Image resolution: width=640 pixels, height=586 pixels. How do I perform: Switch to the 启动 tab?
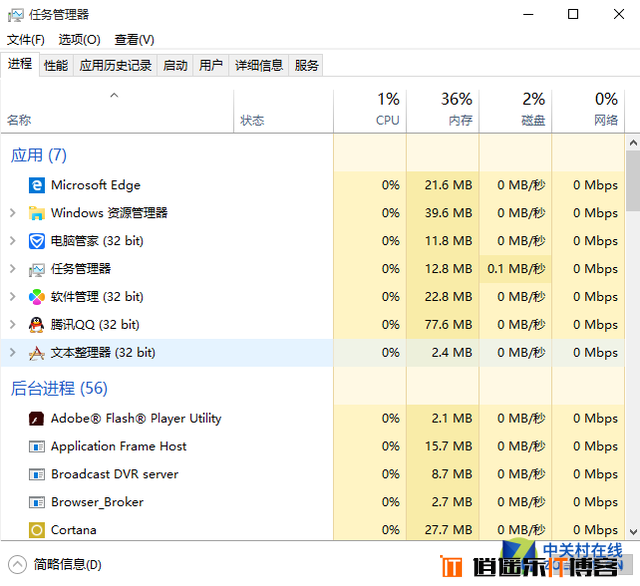(175, 65)
